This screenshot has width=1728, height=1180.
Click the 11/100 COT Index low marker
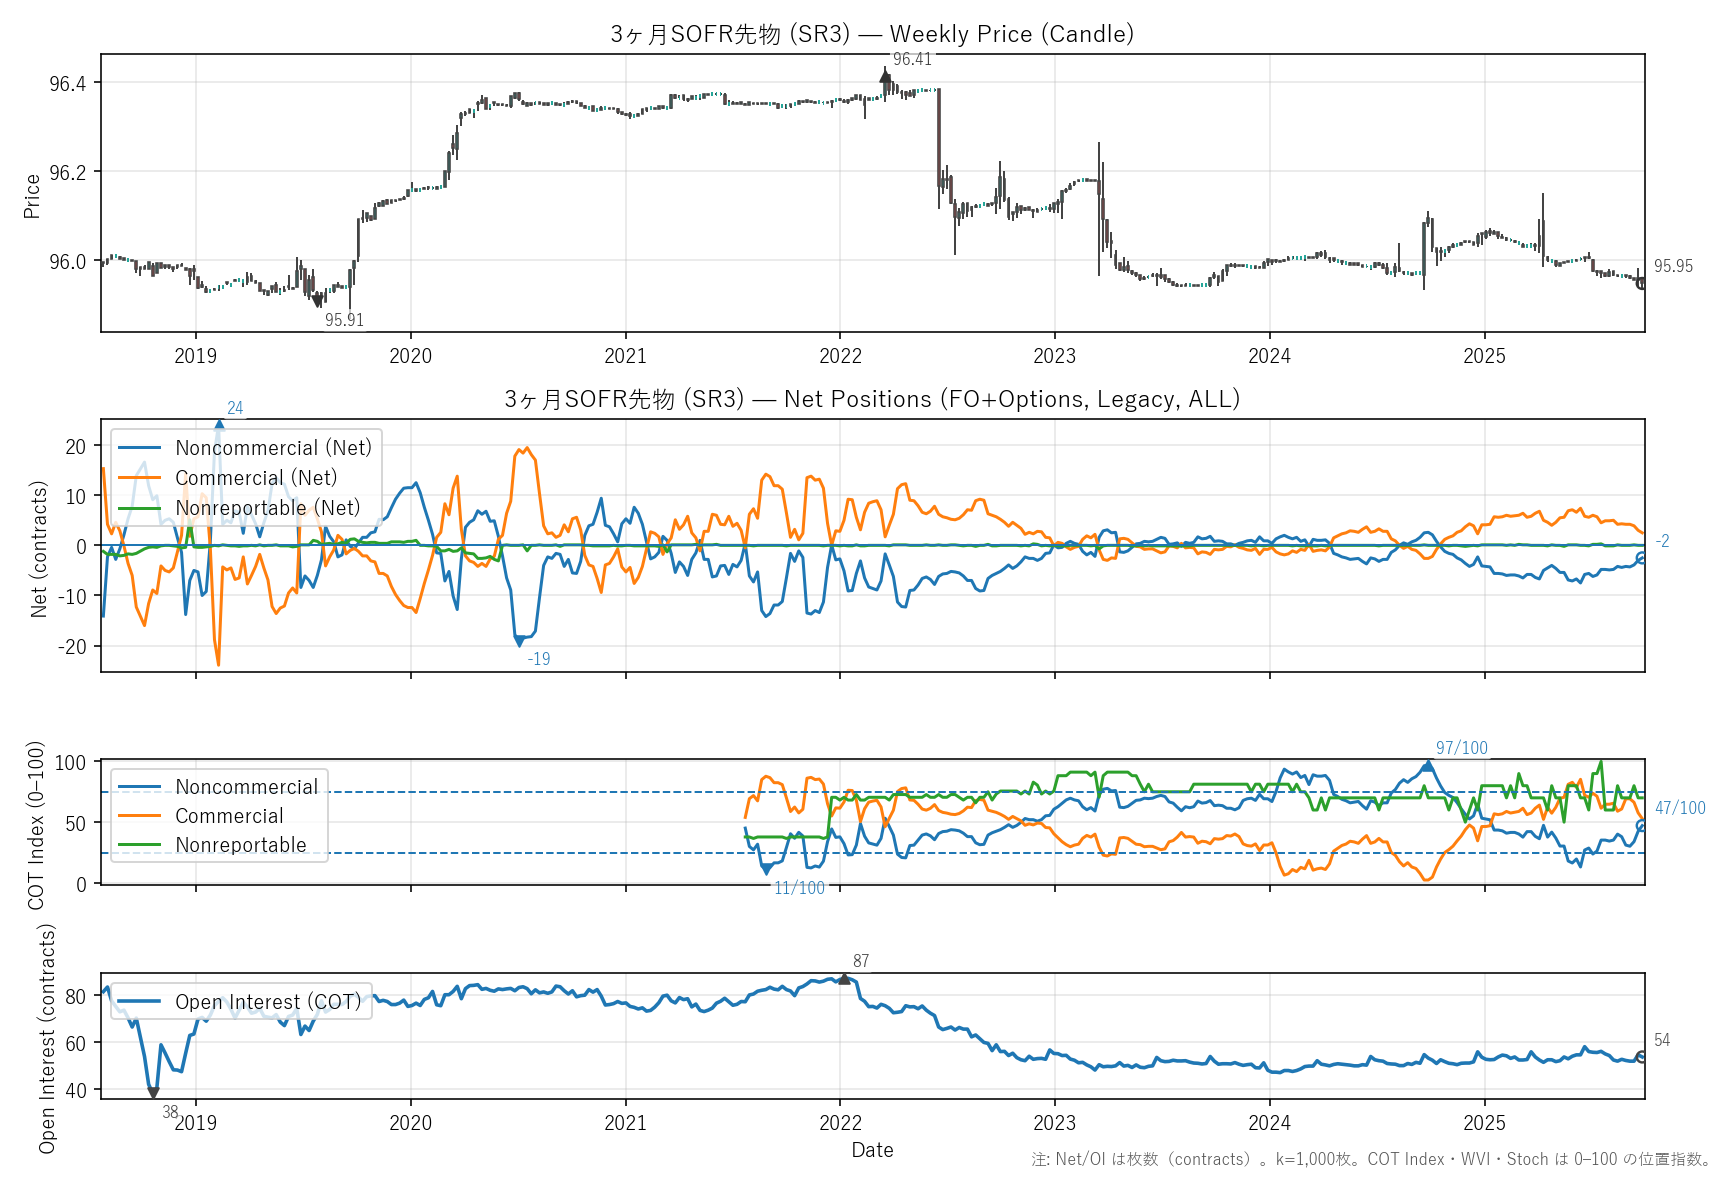(x=767, y=869)
